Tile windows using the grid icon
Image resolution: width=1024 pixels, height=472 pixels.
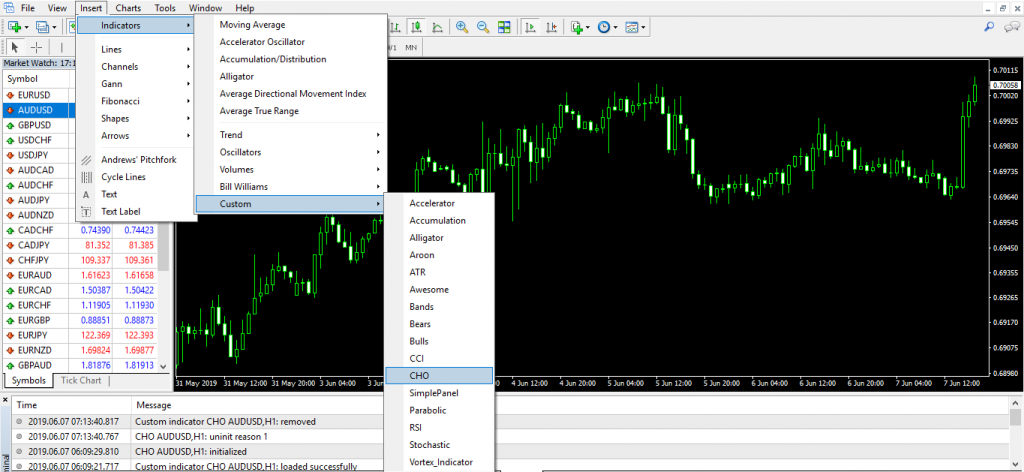click(x=504, y=27)
